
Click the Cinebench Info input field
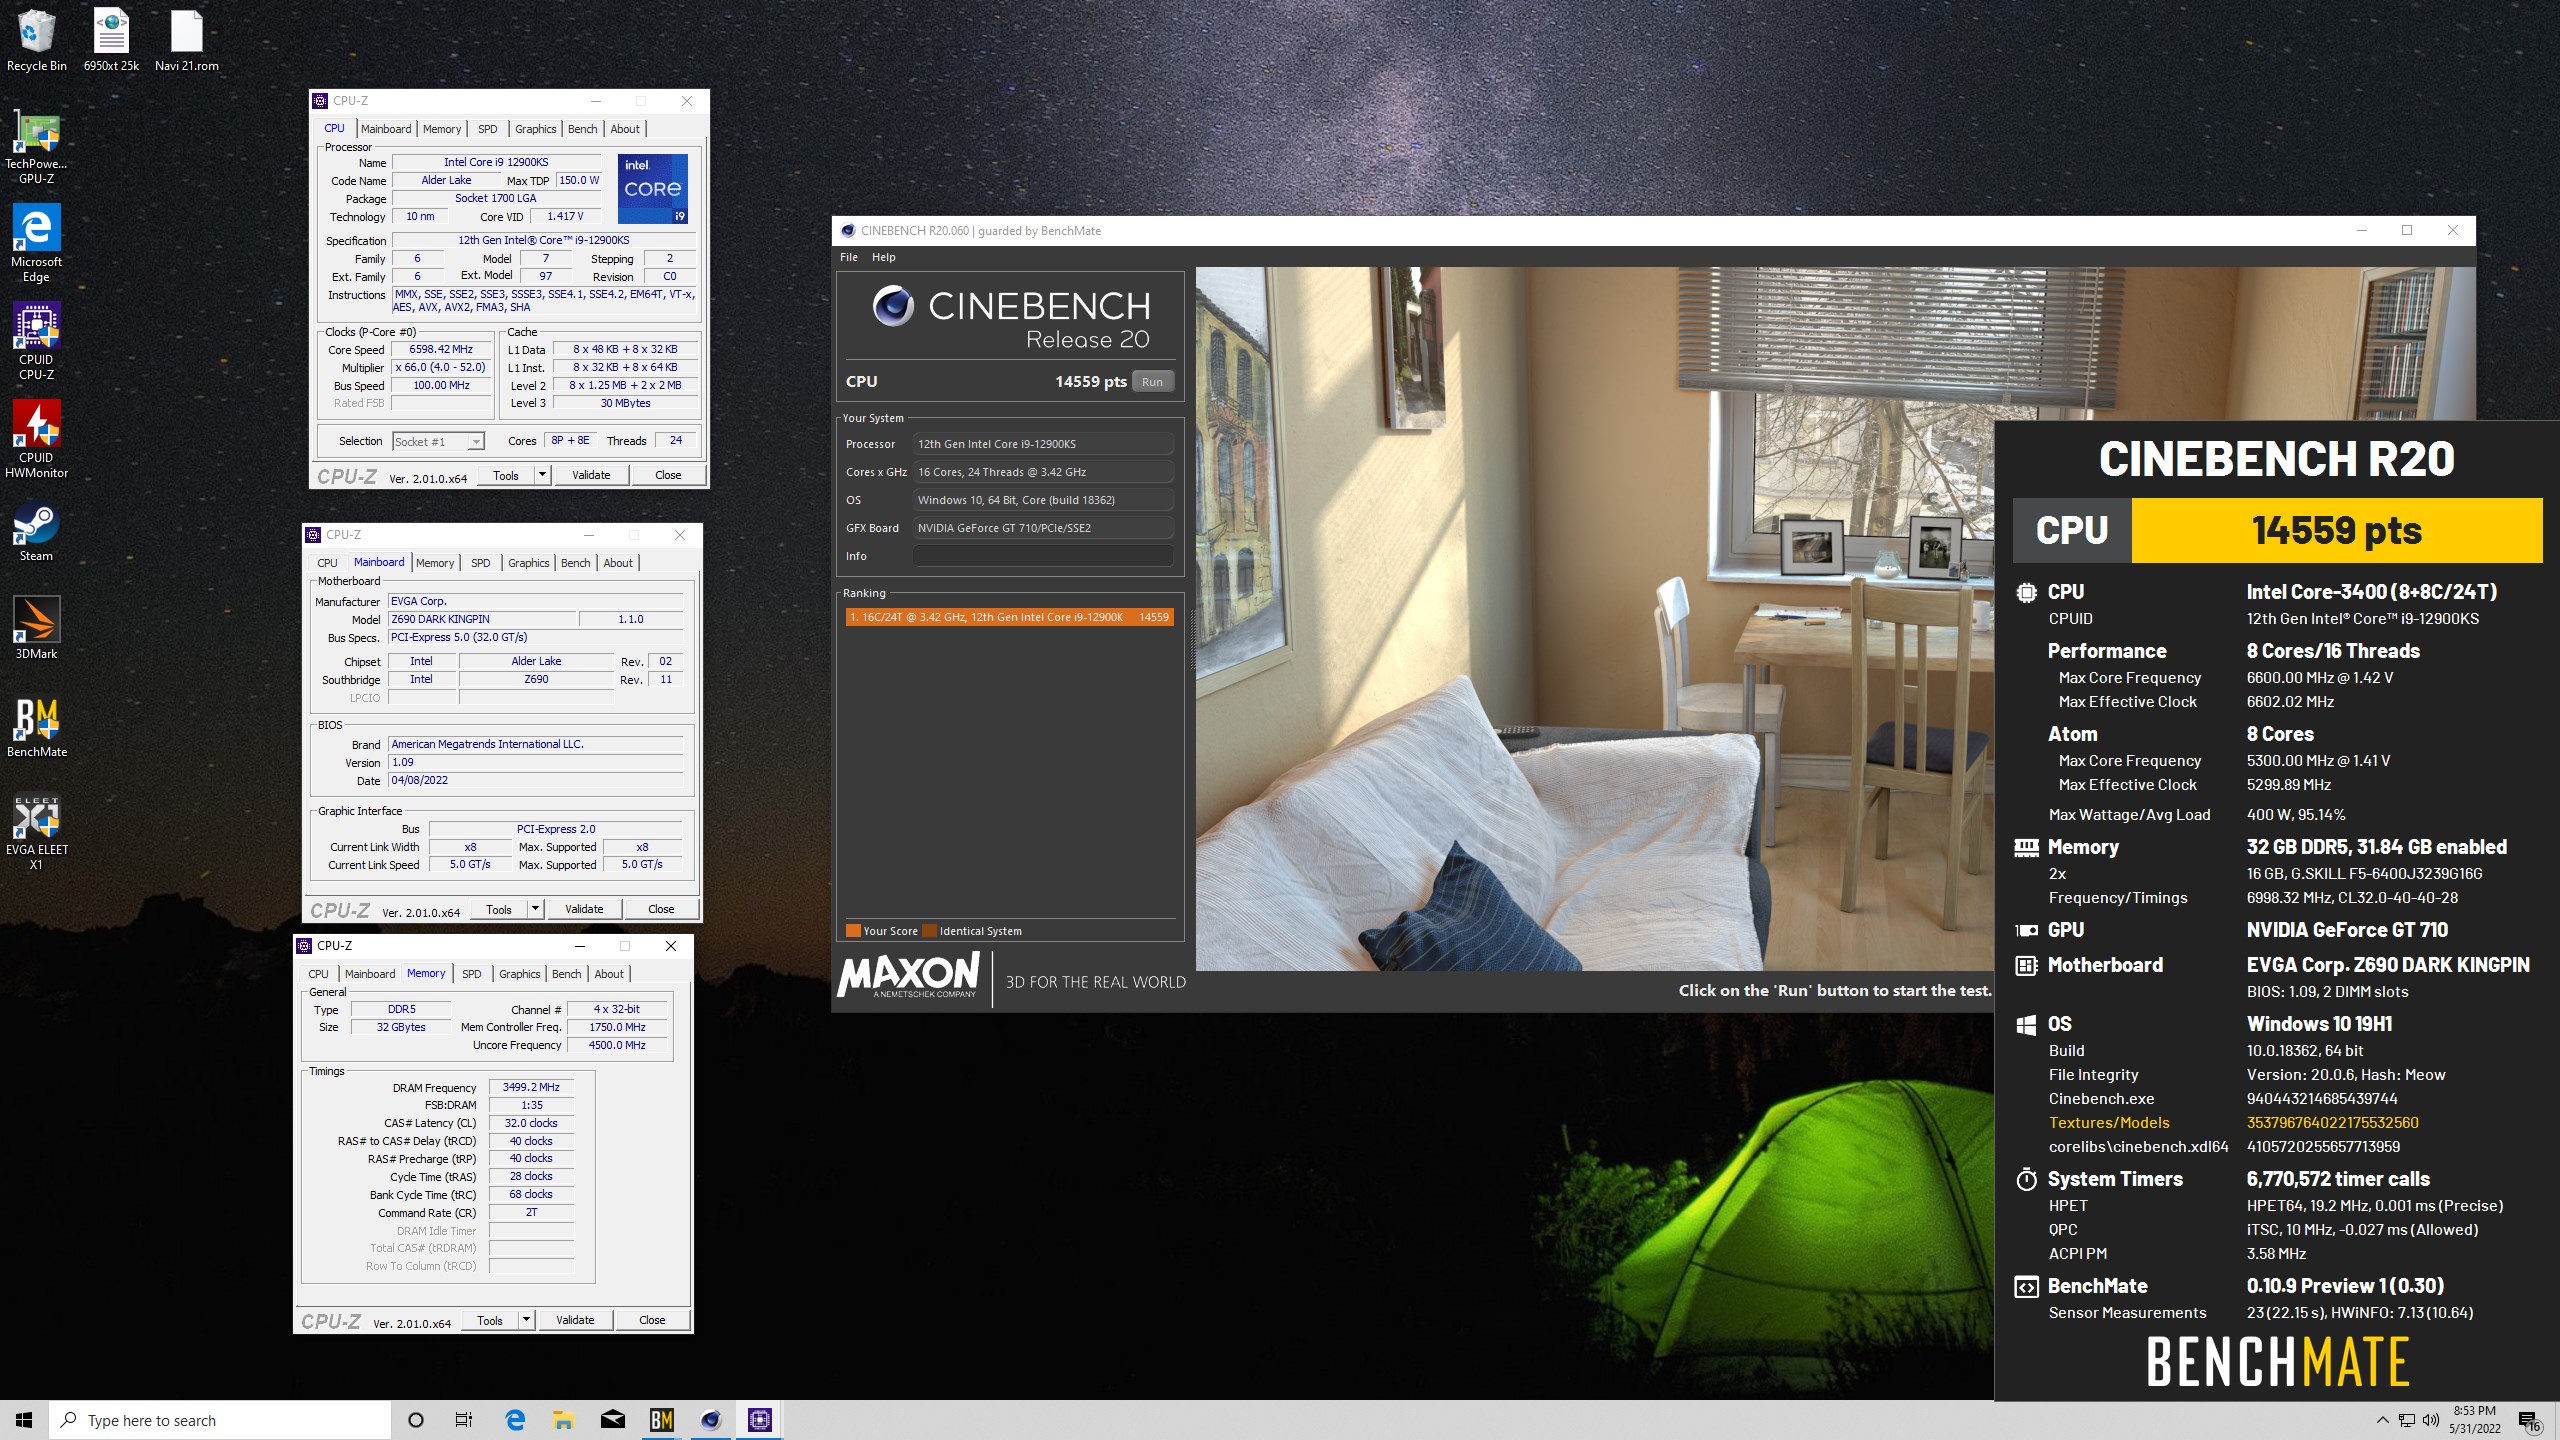1043,556
